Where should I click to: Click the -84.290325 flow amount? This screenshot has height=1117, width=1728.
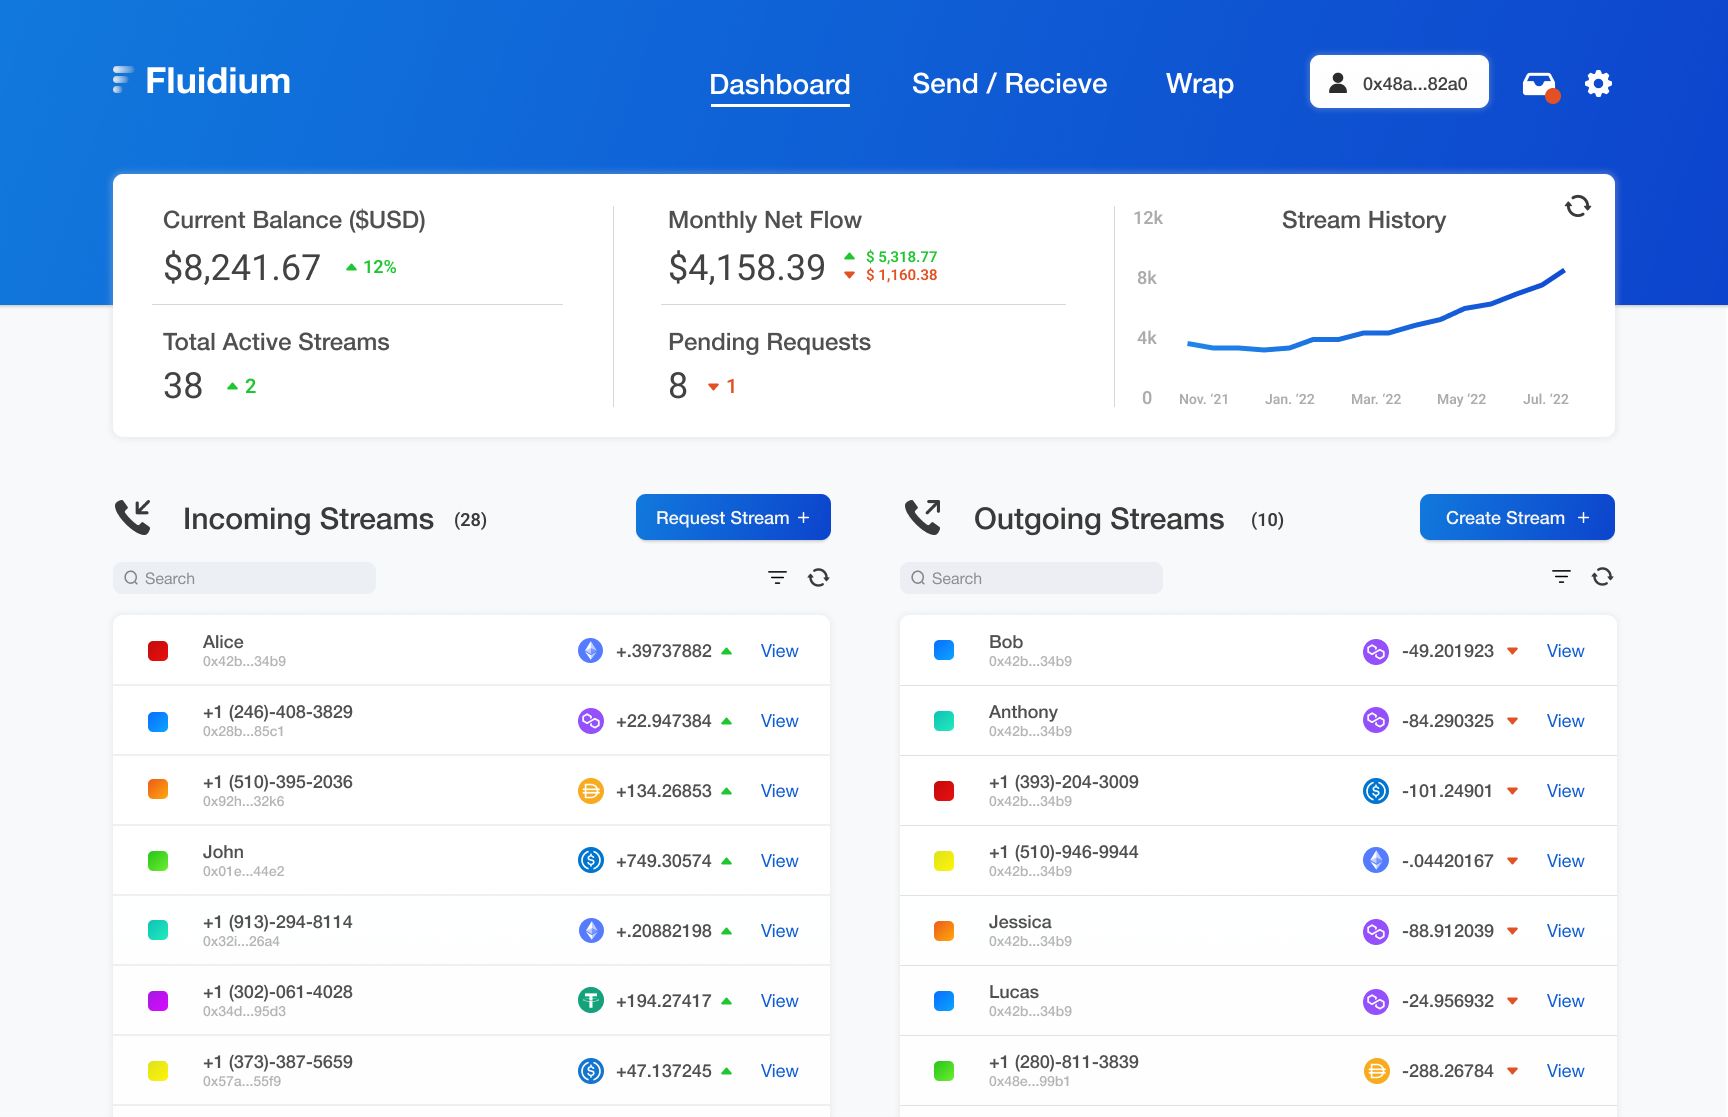[1448, 721]
